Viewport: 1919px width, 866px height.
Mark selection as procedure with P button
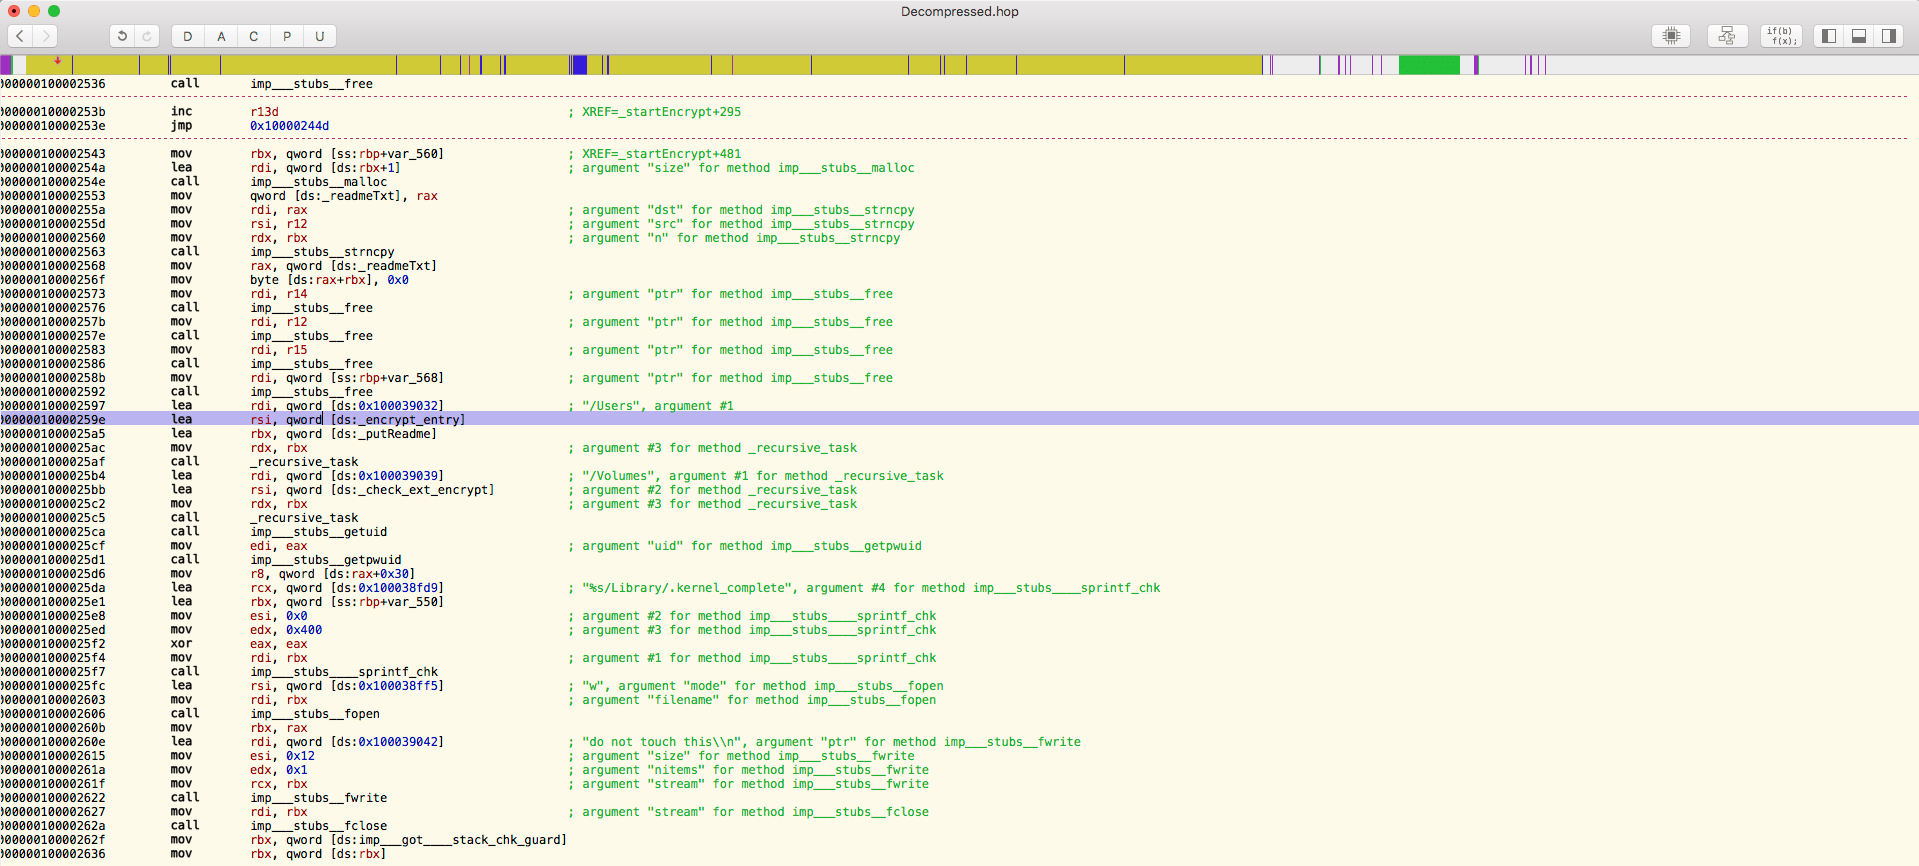pyautogui.click(x=287, y=36)
